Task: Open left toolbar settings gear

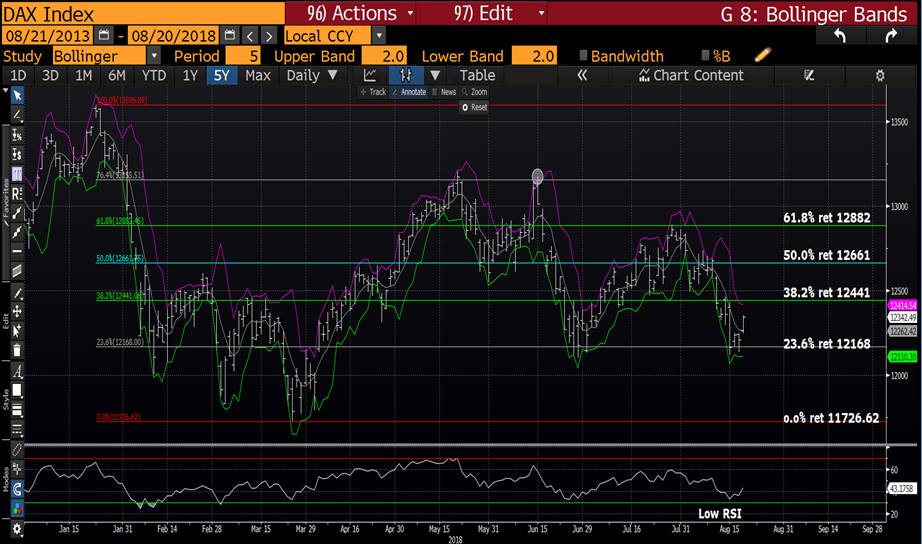Action: [x=17, y=529]
